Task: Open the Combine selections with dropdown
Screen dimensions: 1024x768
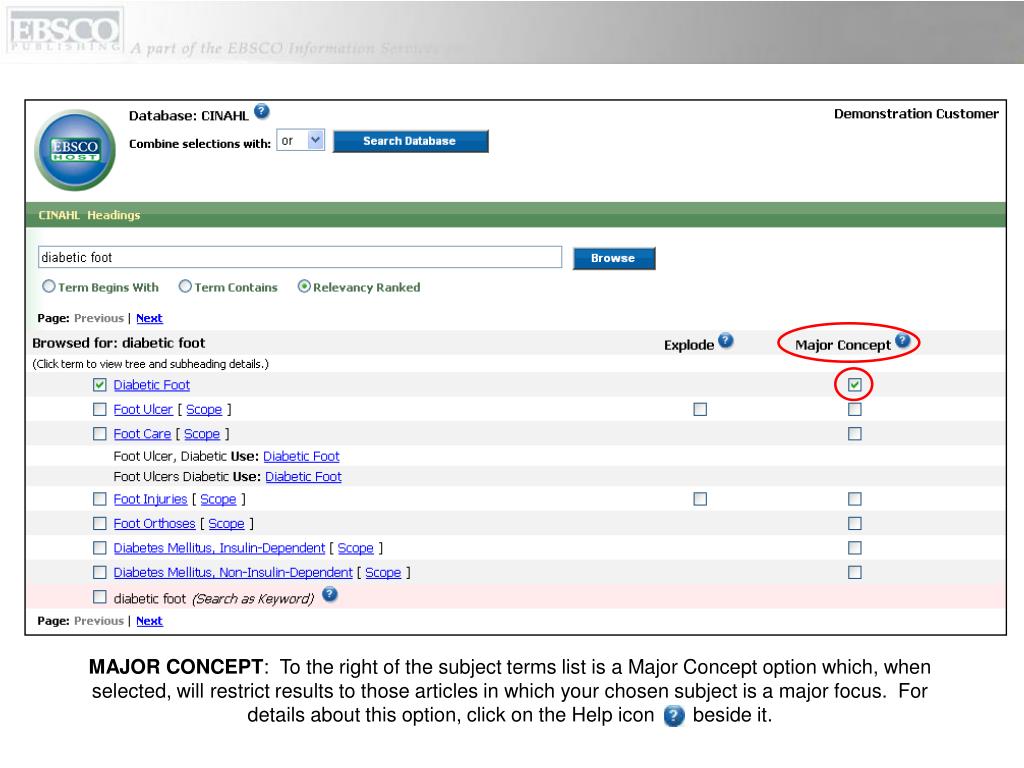Action: [300, 140]
